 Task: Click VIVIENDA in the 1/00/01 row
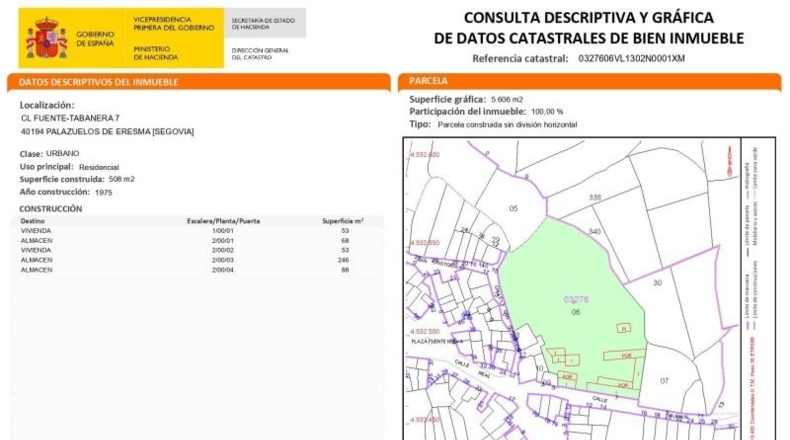[36, 231]
